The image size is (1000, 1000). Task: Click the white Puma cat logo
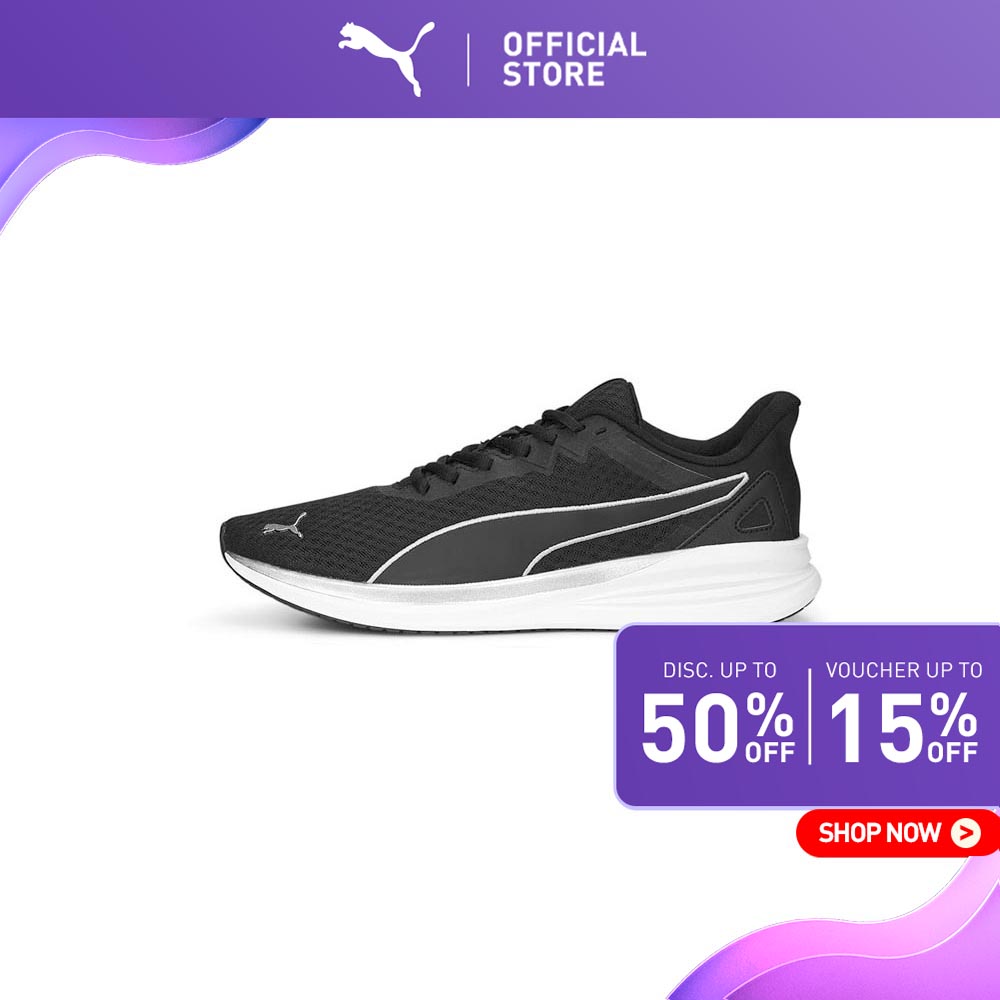(x=386, y=58)
